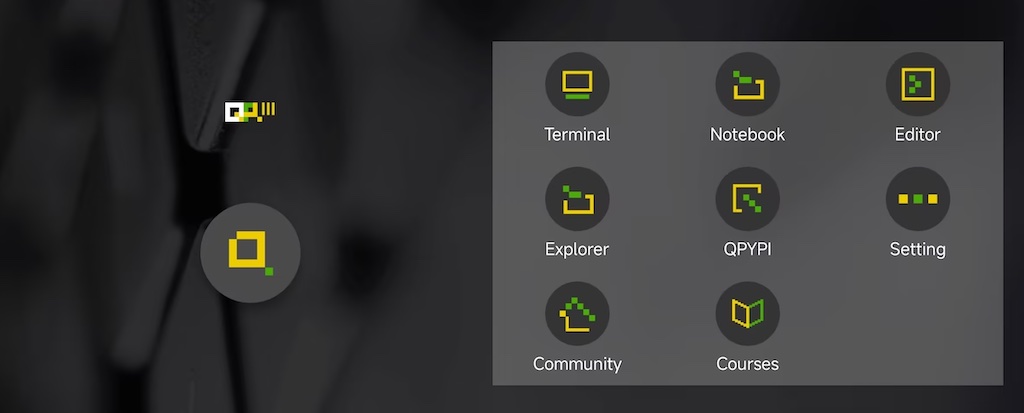This screenshot has width=1024, height=413.
Task: Click the Courses text label
Action: pyautogui.click(x=748, y=364)
